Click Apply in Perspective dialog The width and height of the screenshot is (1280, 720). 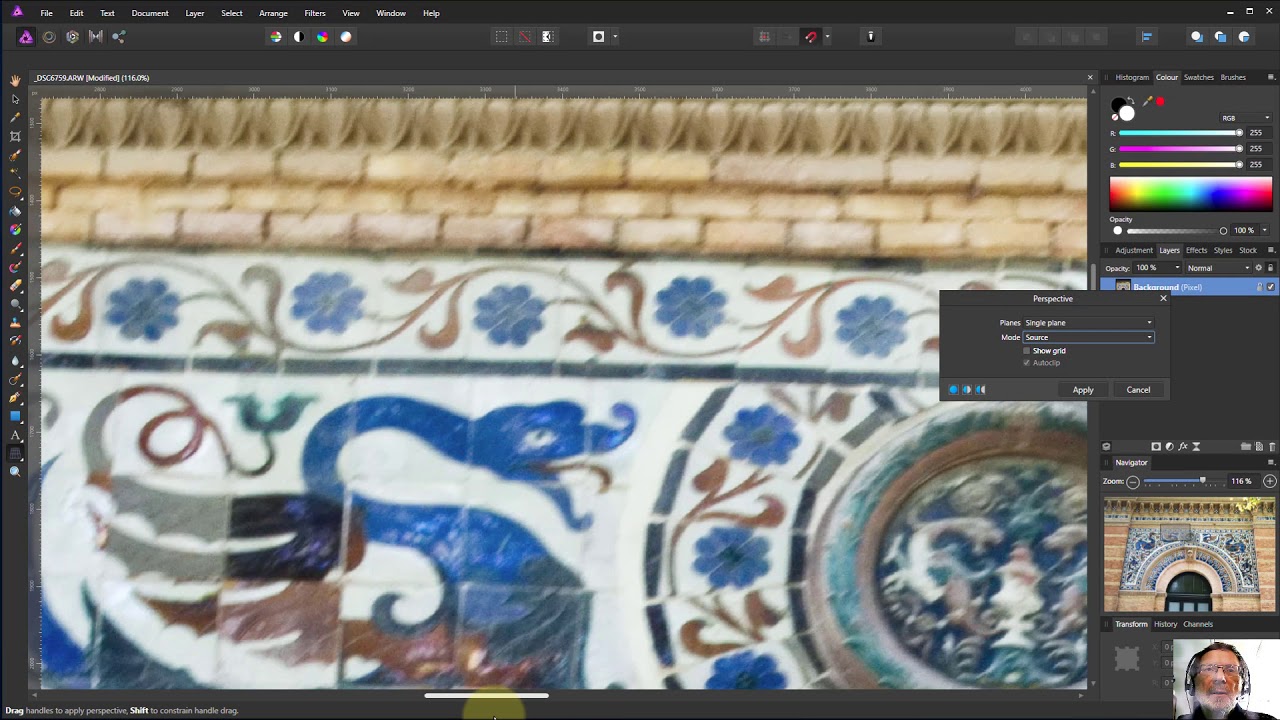click(x=1083, y=390)
